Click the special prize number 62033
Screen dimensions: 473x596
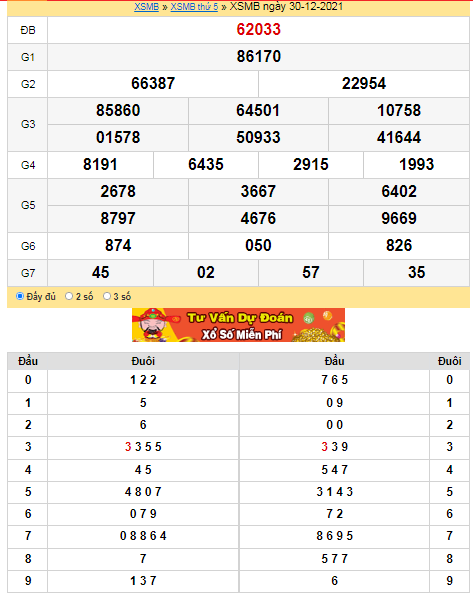tap(259, 30)
